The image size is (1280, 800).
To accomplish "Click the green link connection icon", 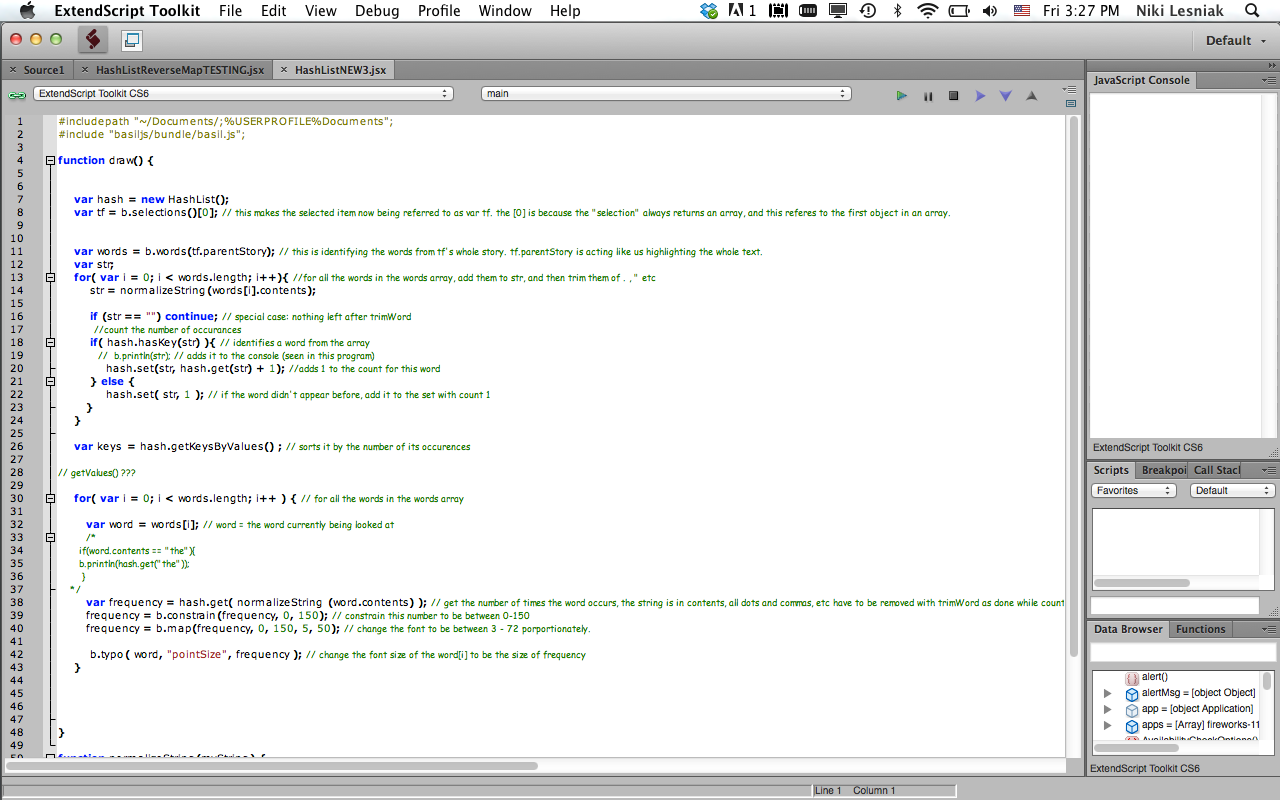I will coord(17,95).
